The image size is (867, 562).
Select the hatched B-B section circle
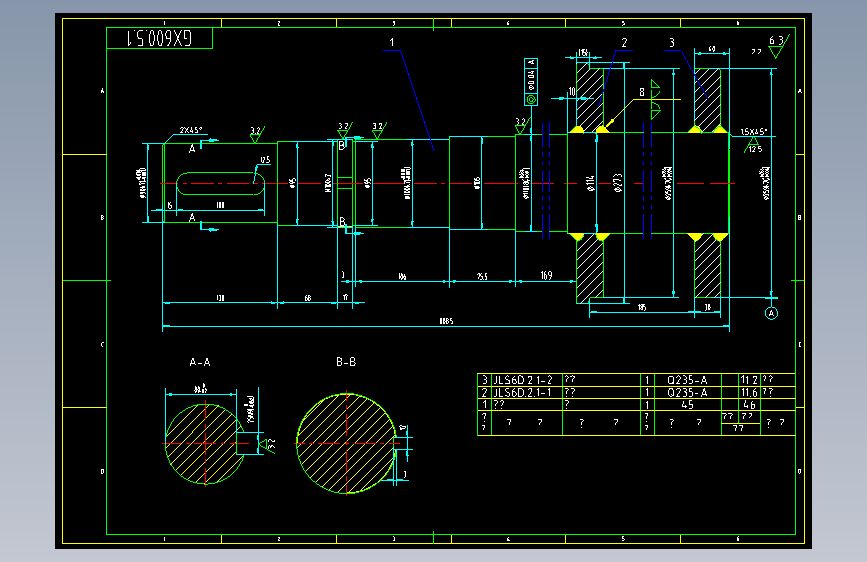tap(347, 443)
